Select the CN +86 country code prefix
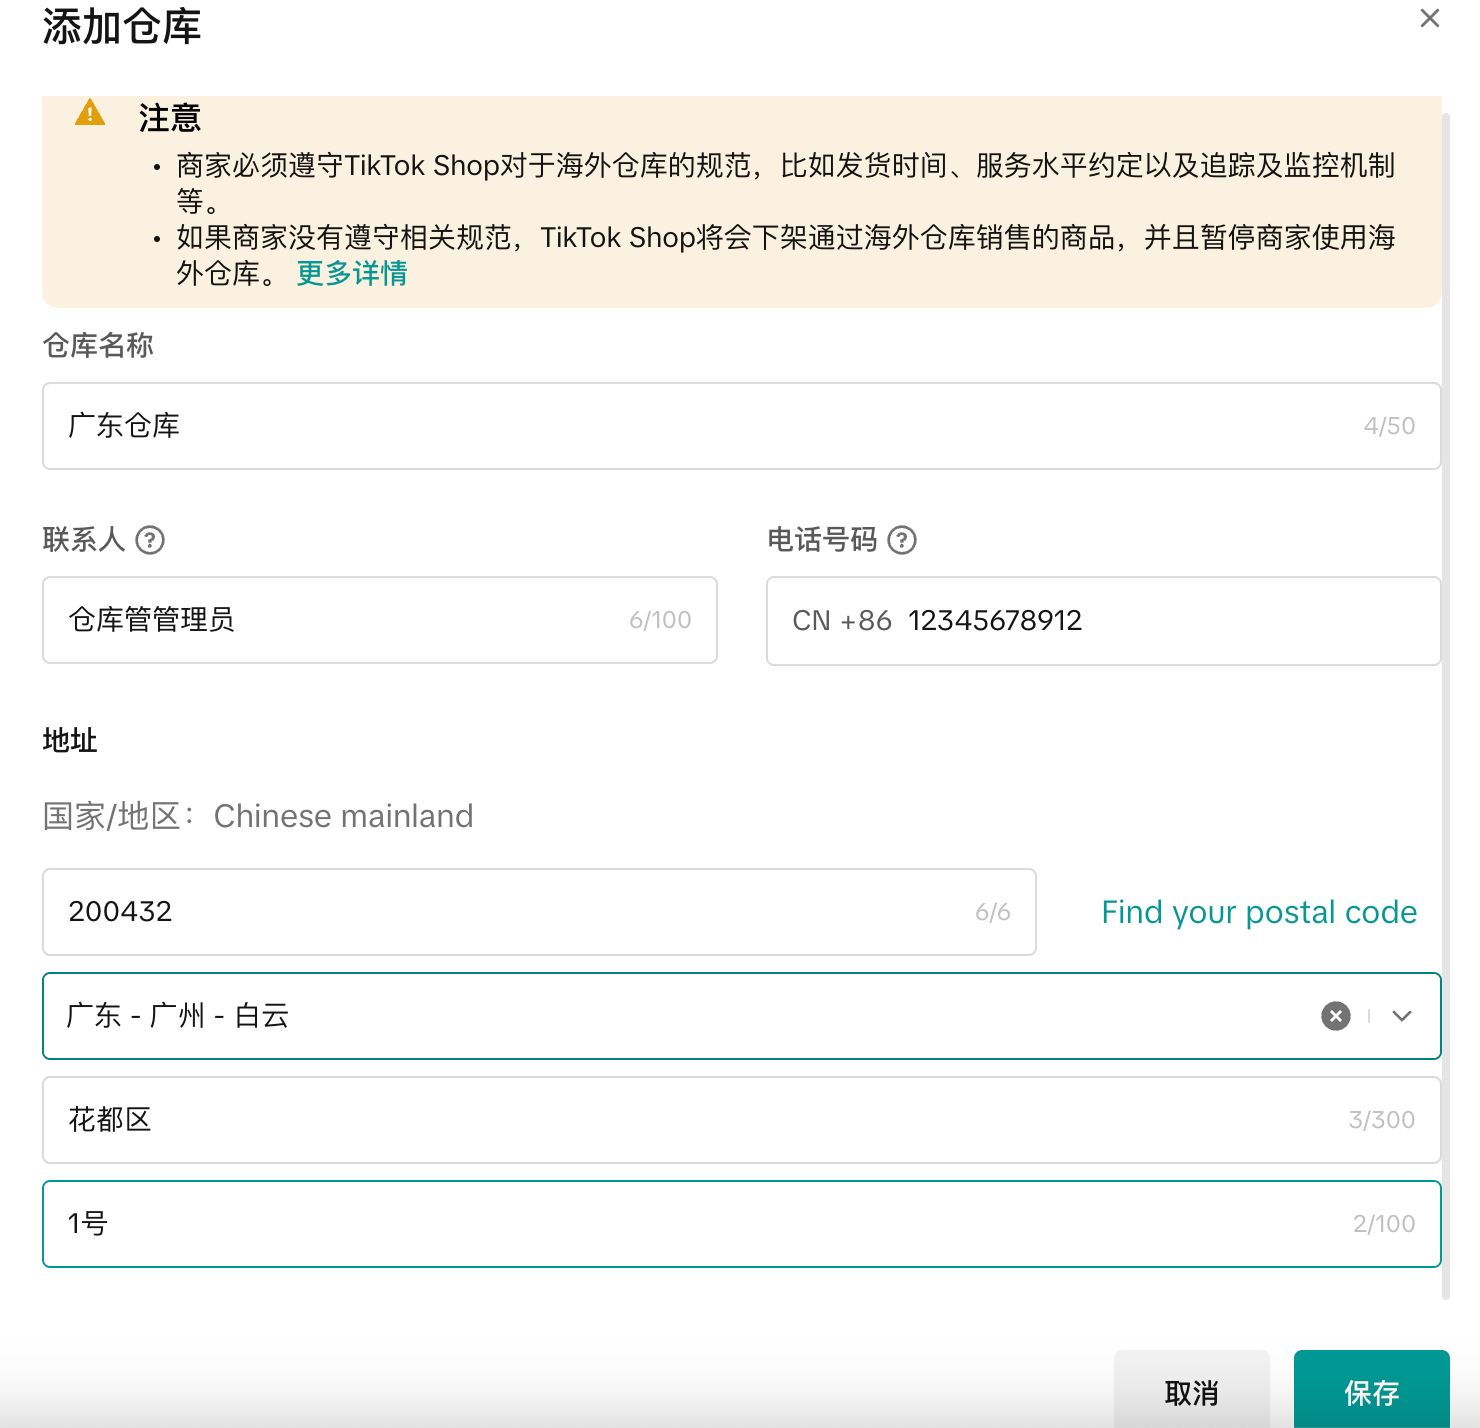The image size is (1480, 1428). [842, 621]
